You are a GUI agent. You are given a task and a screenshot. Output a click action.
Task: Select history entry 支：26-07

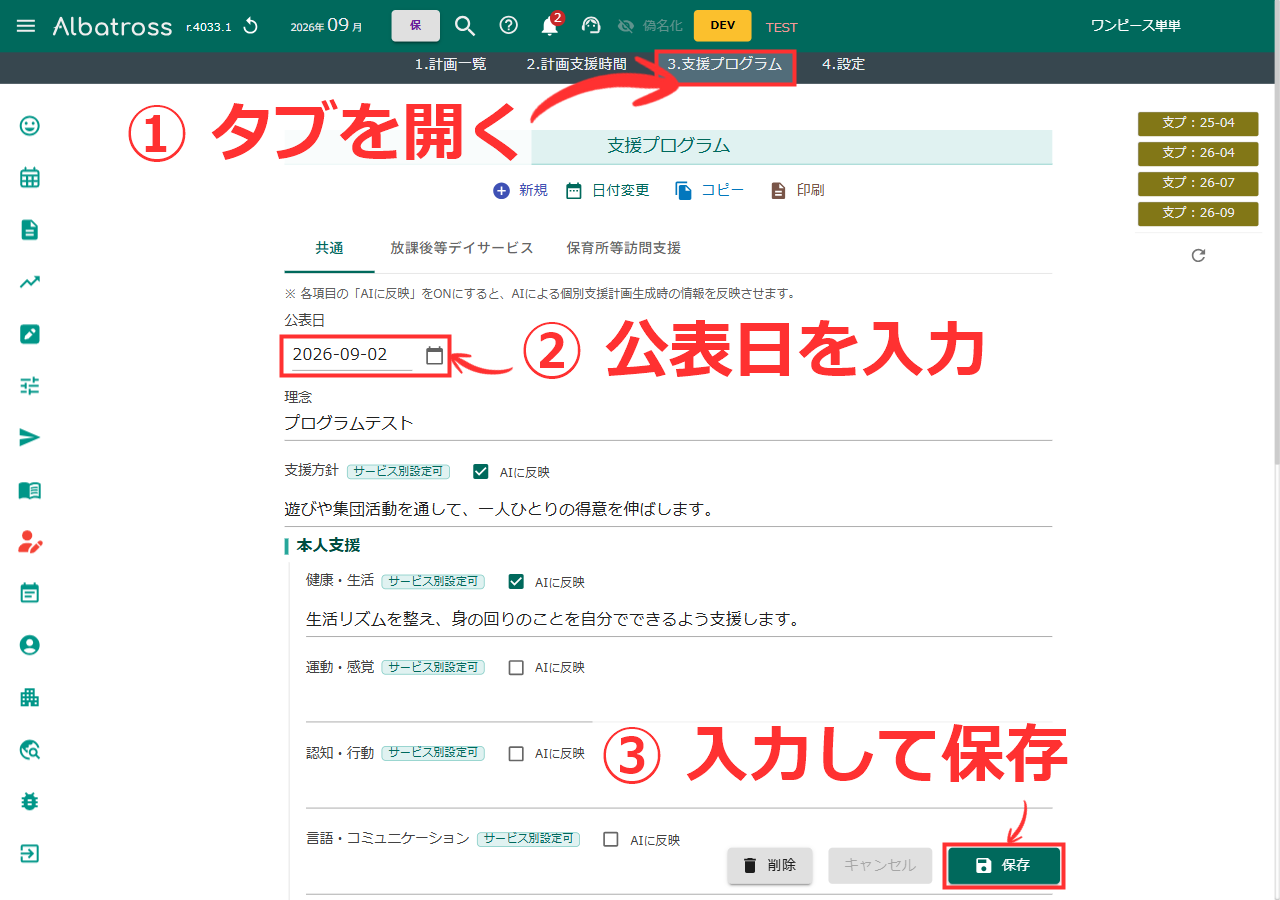tap(1198, 183)
